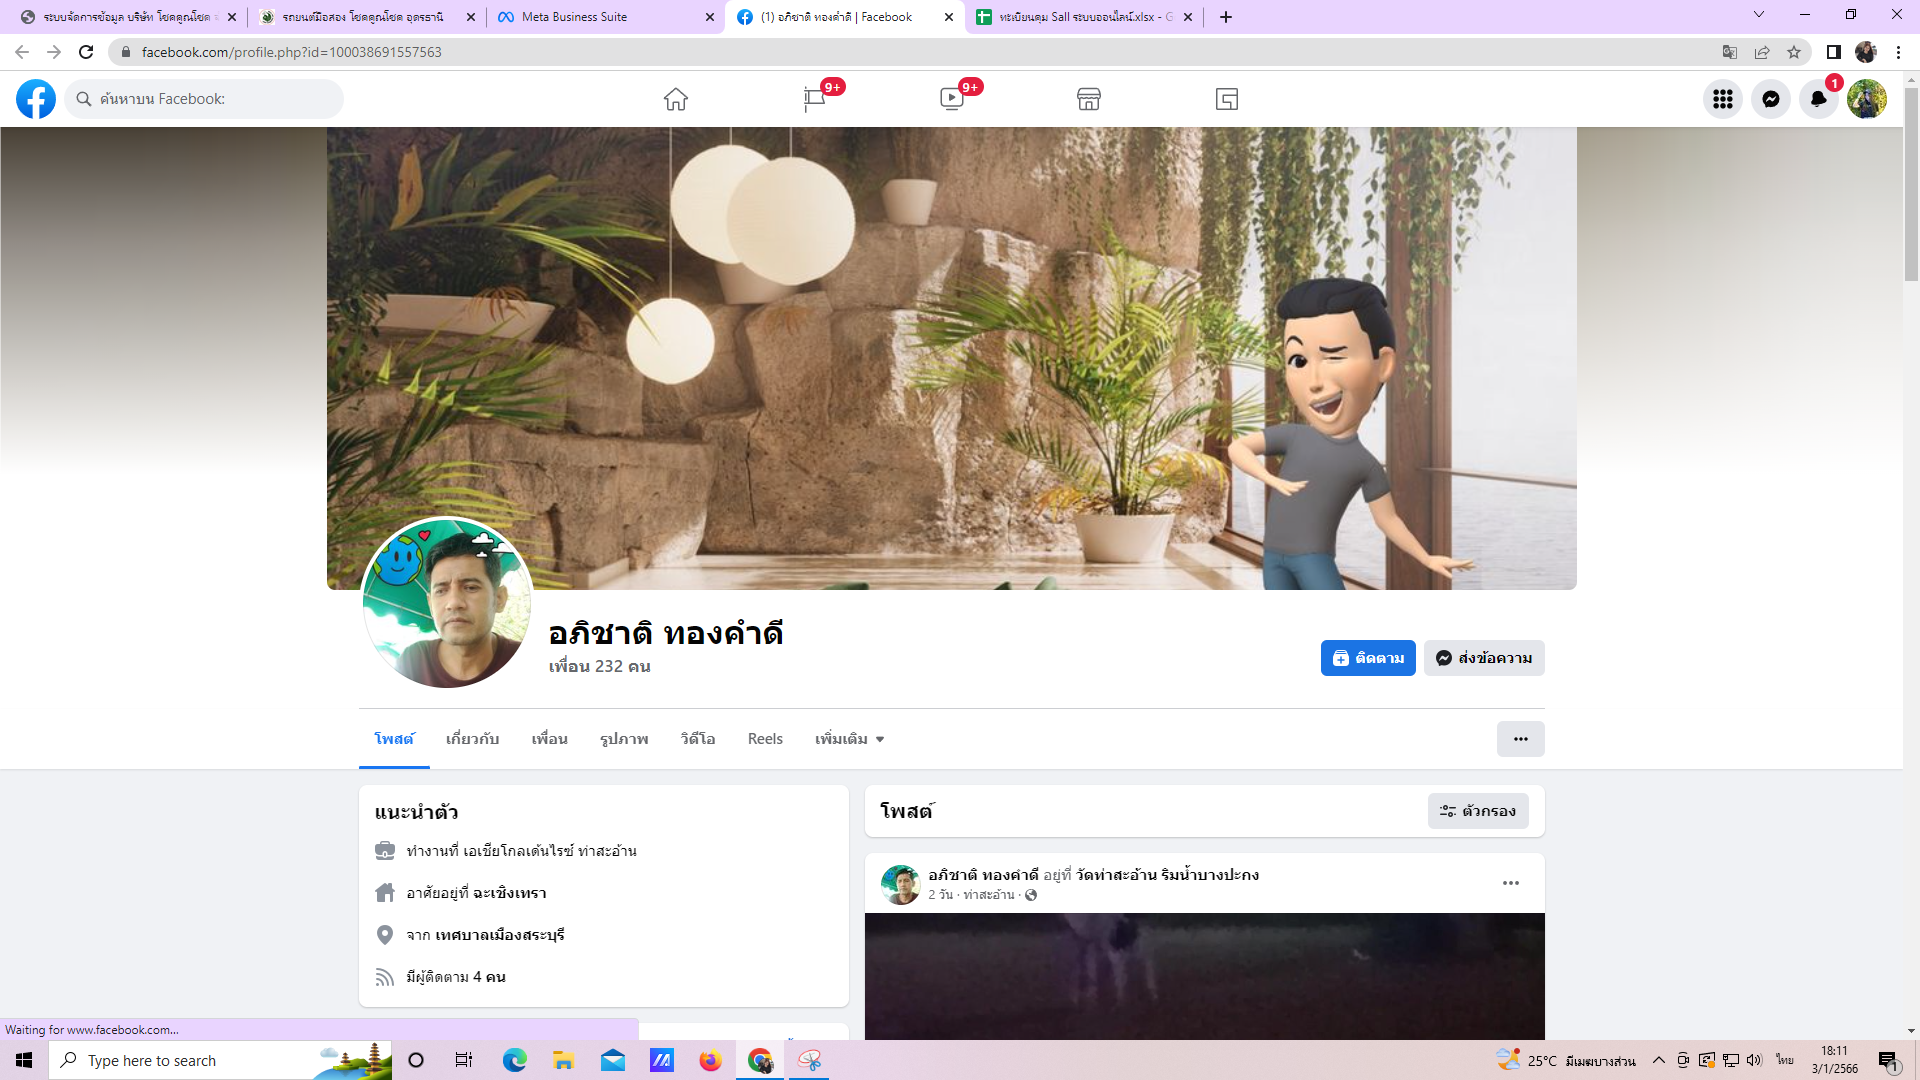Click the blue ติดตาม follow button

pyautogui.click(x=1367, y=658)
